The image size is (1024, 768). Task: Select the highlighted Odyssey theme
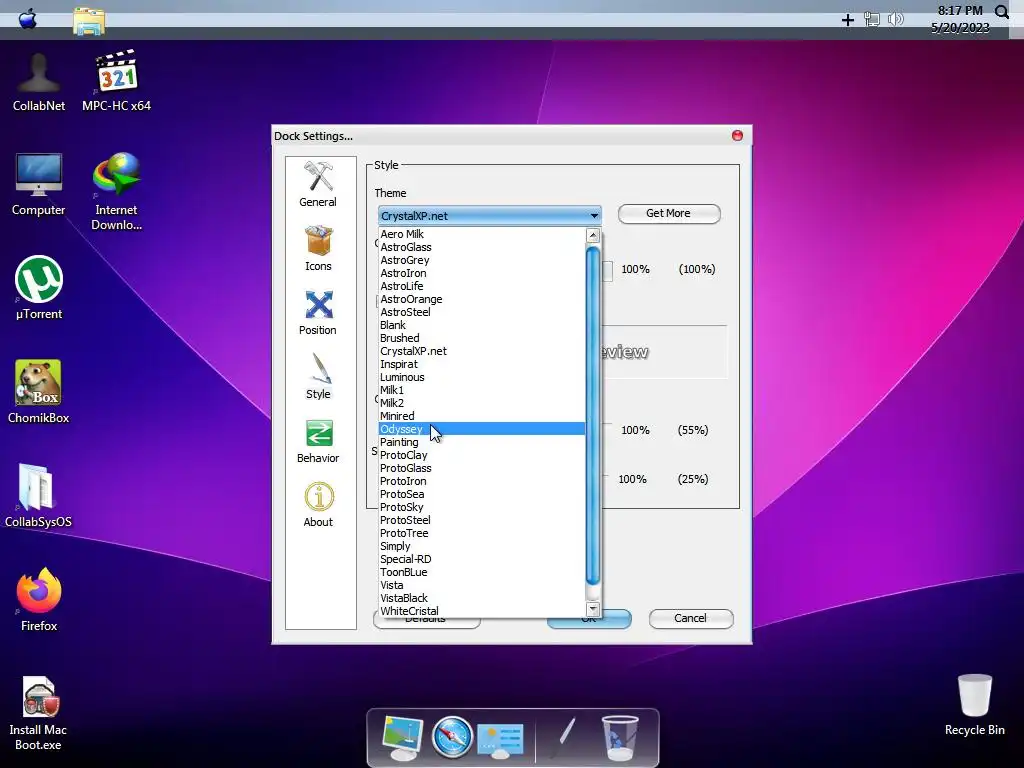(x=482, y=429)
